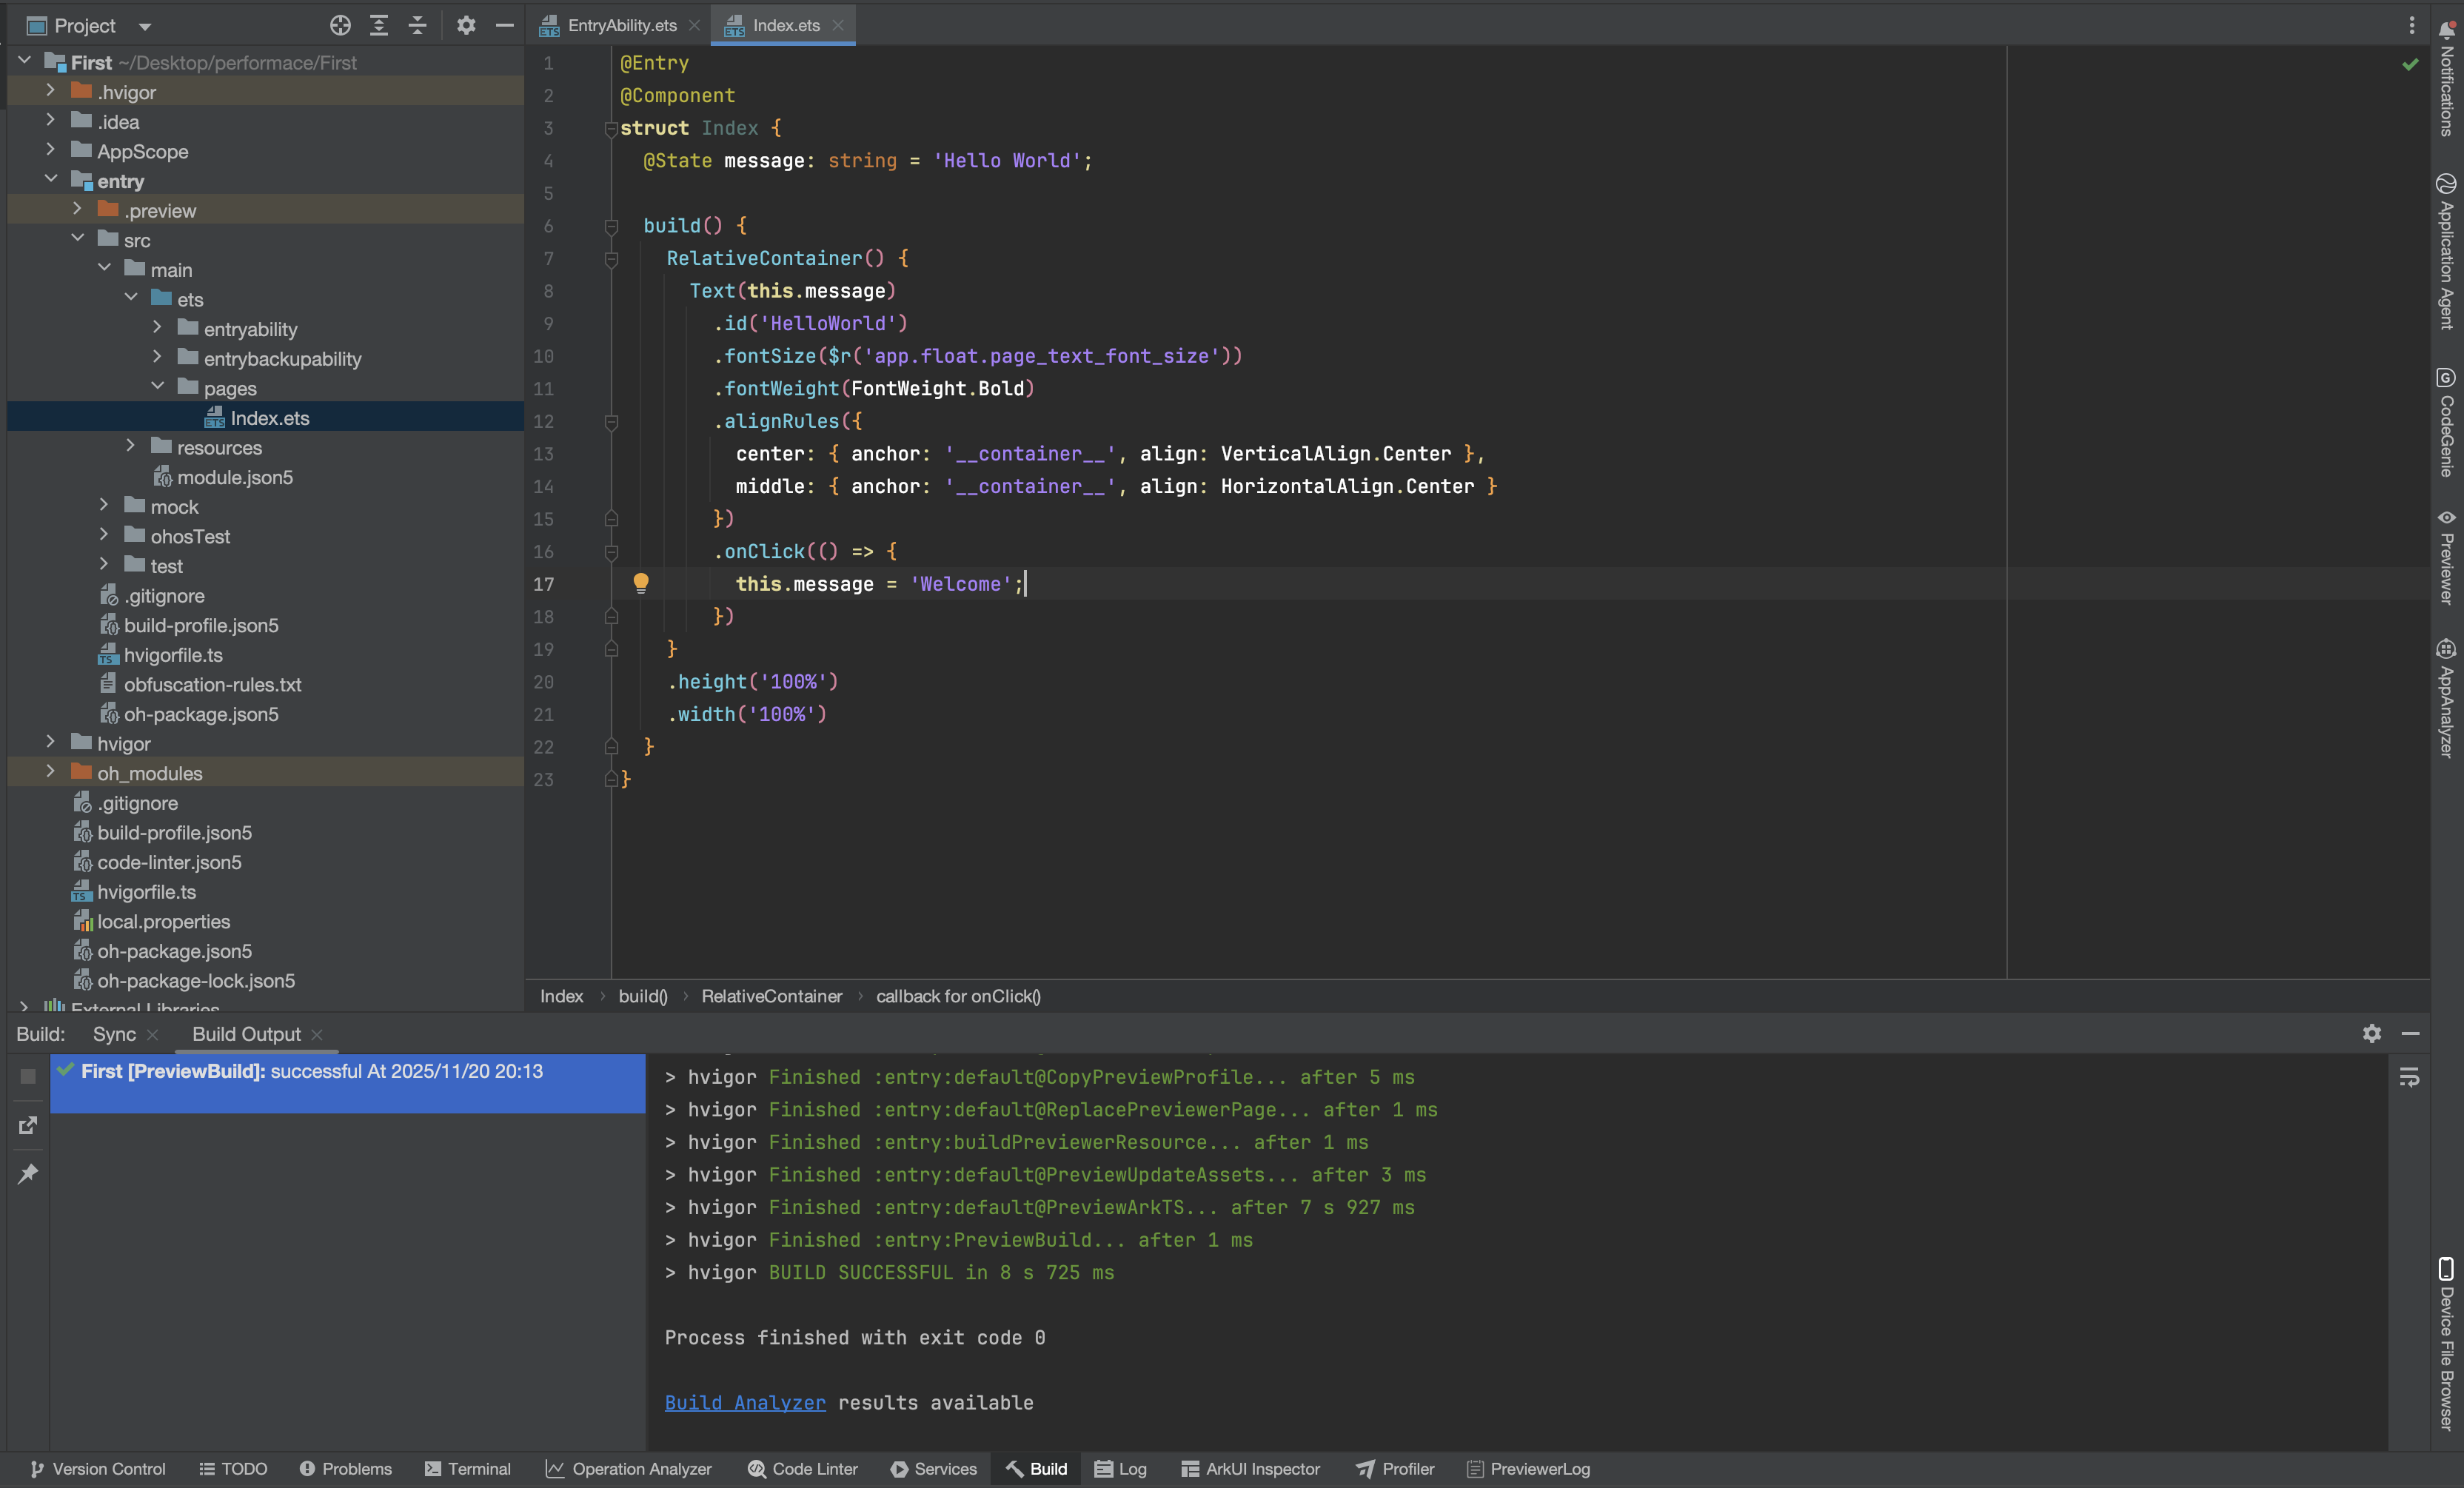
Task: Select module.json5 in project tree
Action: (234, 477)
